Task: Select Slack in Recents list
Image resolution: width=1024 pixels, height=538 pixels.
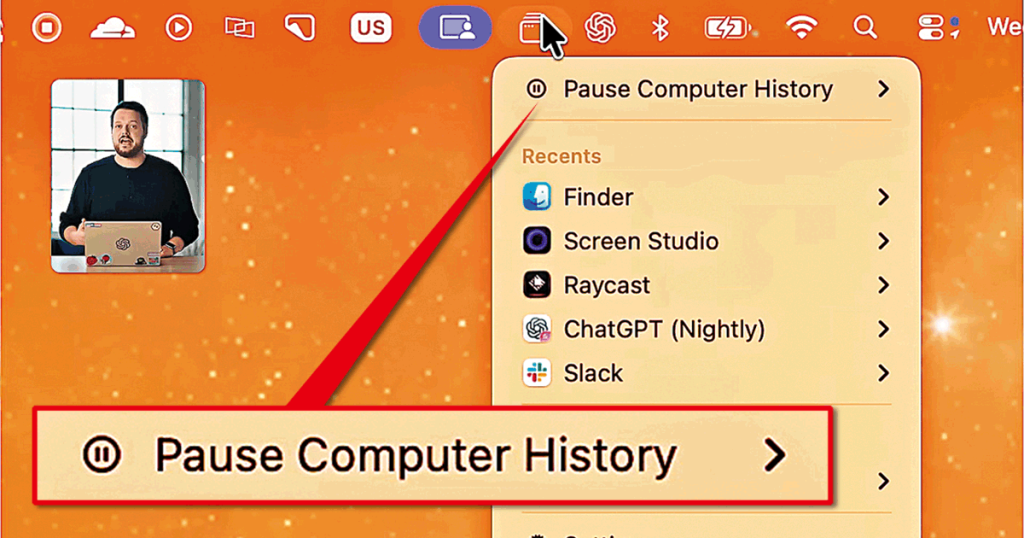Action: pos(707,373)
